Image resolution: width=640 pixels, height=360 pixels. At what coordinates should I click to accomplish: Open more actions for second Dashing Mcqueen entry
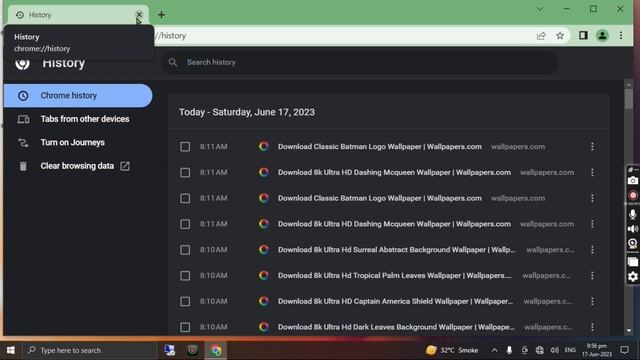(x=592, y=224)
